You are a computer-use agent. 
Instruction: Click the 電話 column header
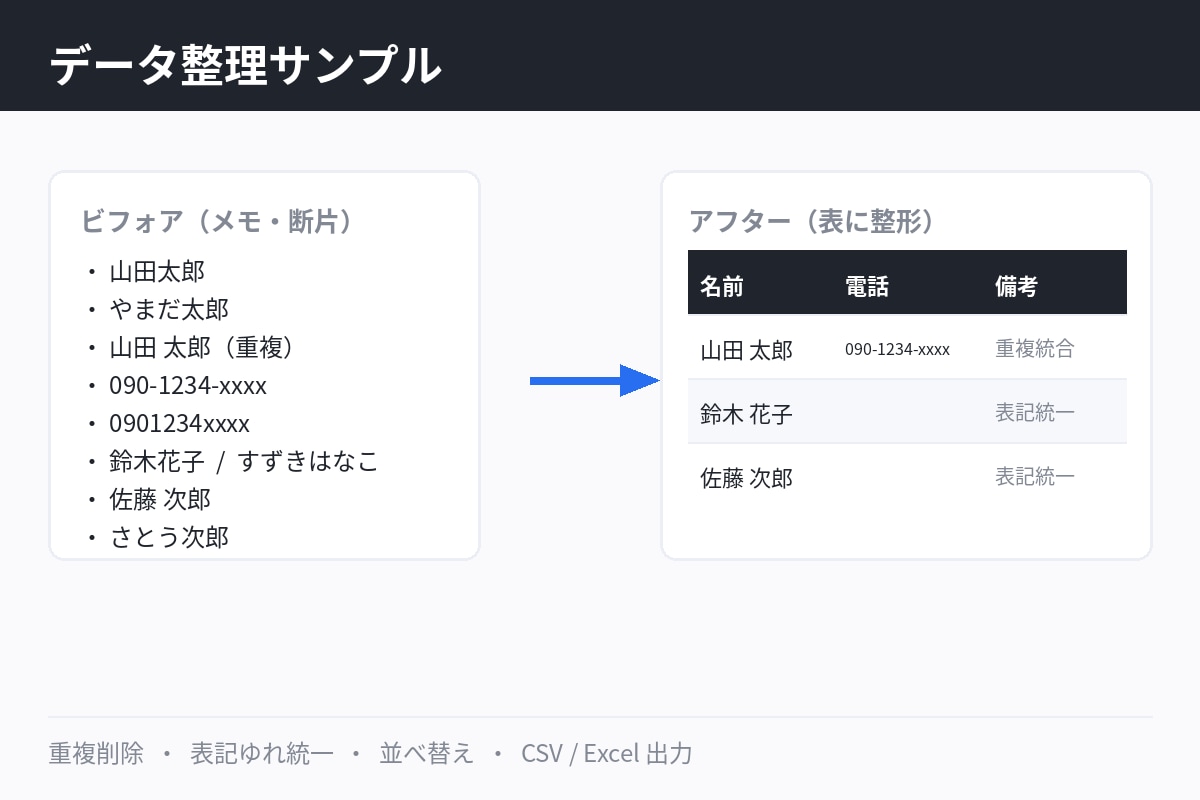867,287
